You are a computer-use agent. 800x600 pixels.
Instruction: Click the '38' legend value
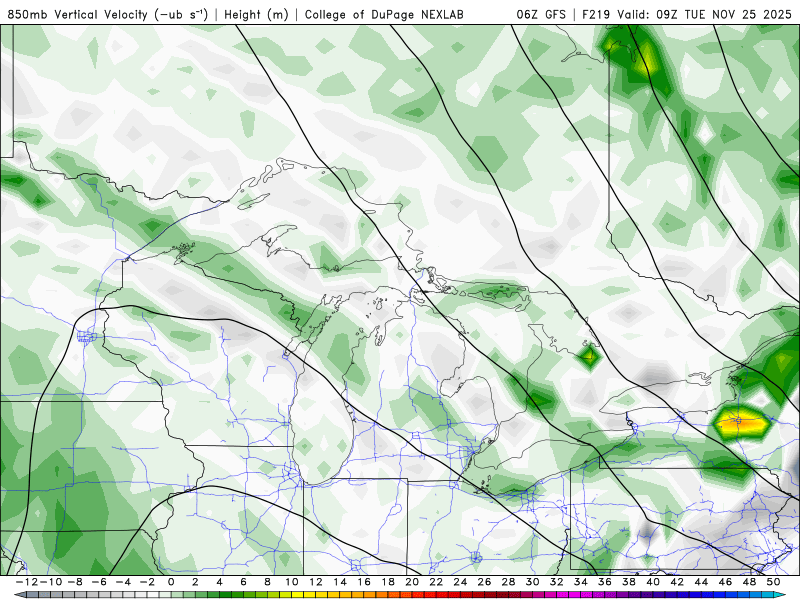pyautogui.click(x=629, y=582)
